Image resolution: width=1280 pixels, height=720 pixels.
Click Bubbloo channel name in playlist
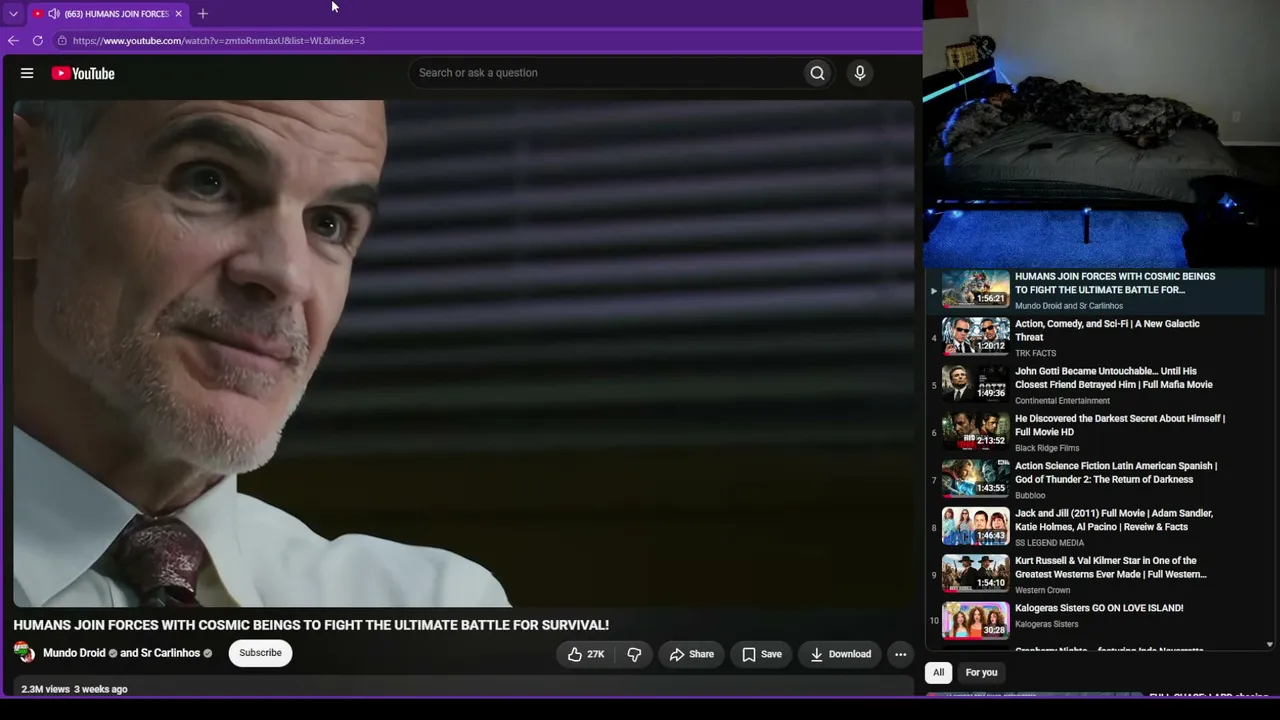click(x=1030, y=496)
